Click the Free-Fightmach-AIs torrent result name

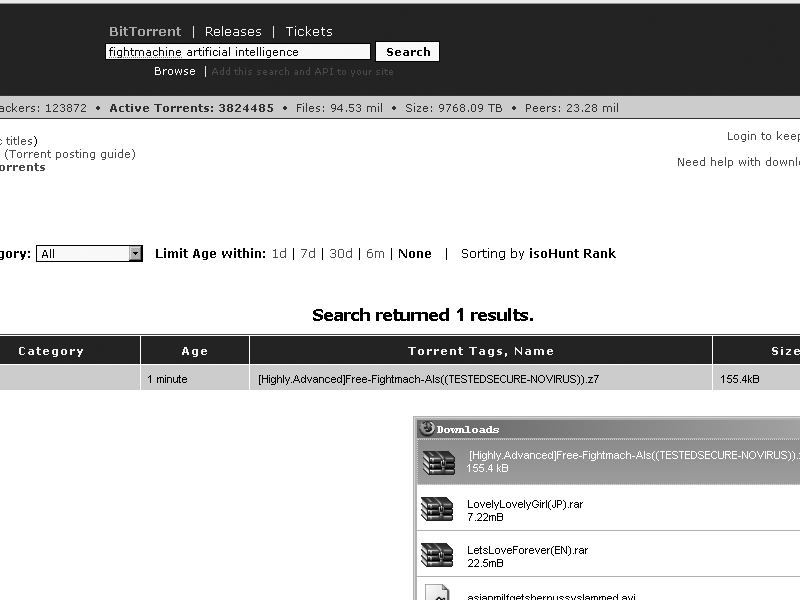point(428,379)
